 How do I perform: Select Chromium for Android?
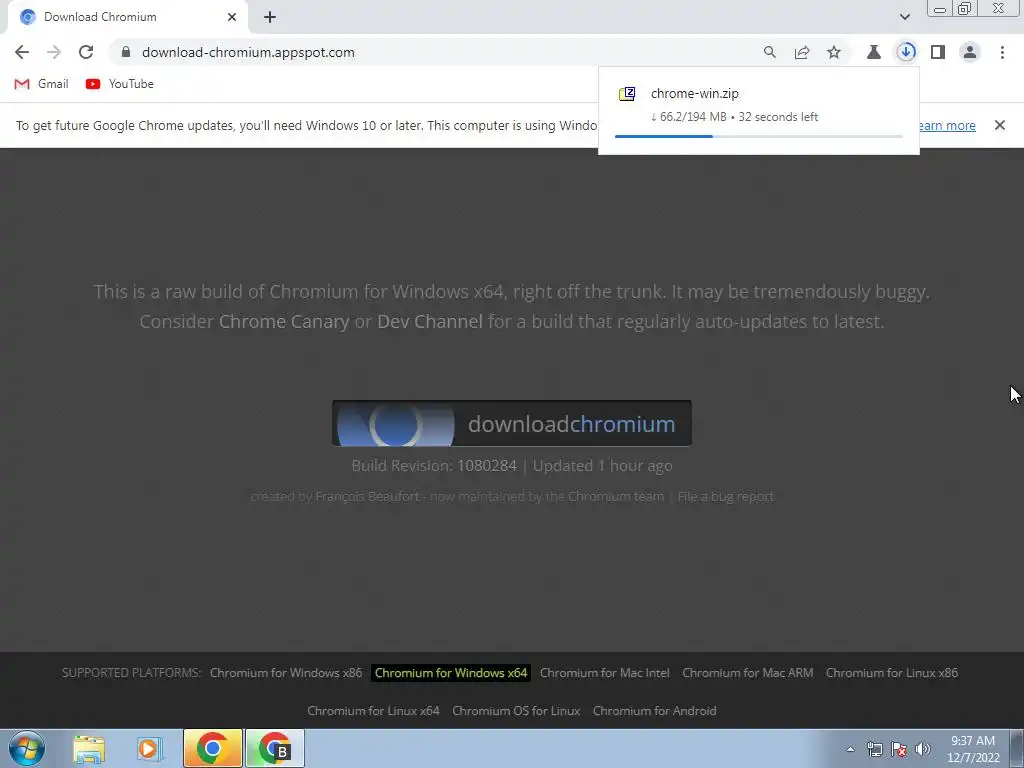[x=654, y=711]
